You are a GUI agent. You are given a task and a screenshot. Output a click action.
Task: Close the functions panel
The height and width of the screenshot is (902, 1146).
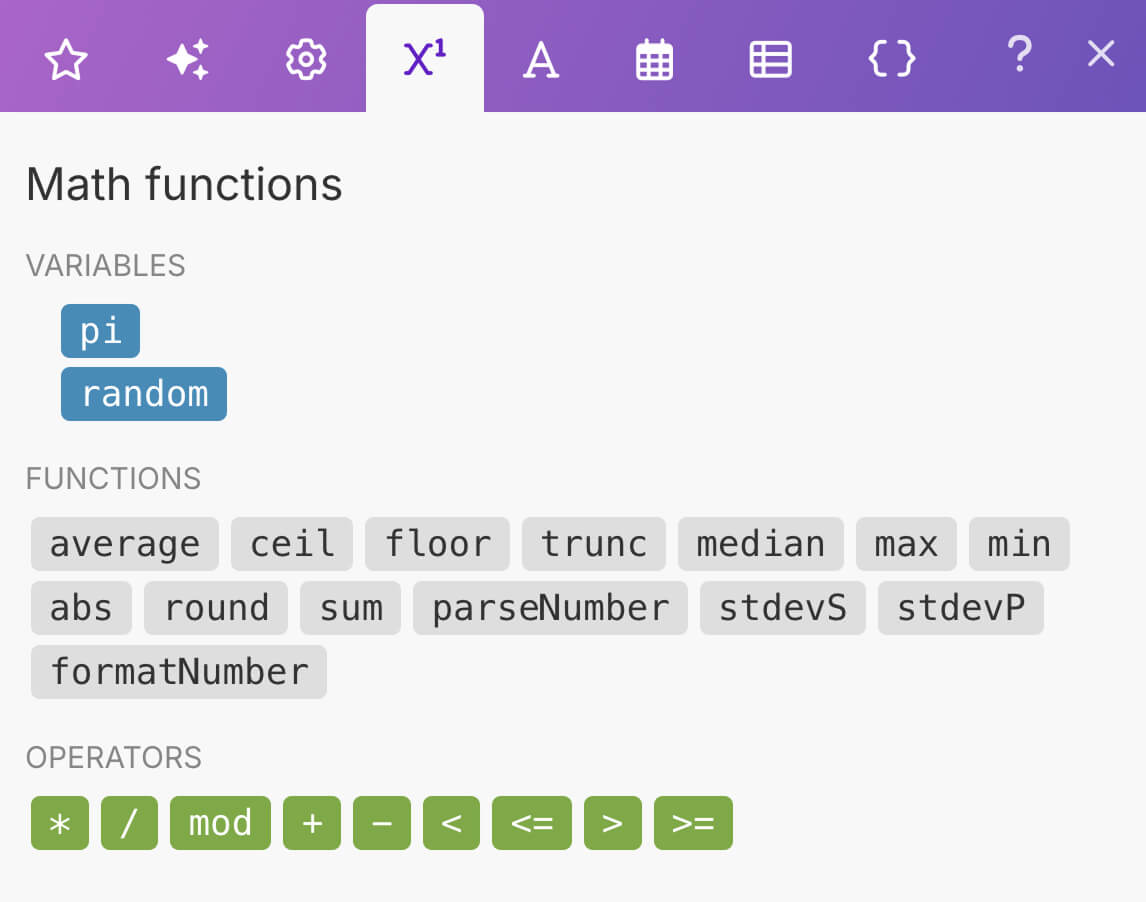tap(1101, 54)
